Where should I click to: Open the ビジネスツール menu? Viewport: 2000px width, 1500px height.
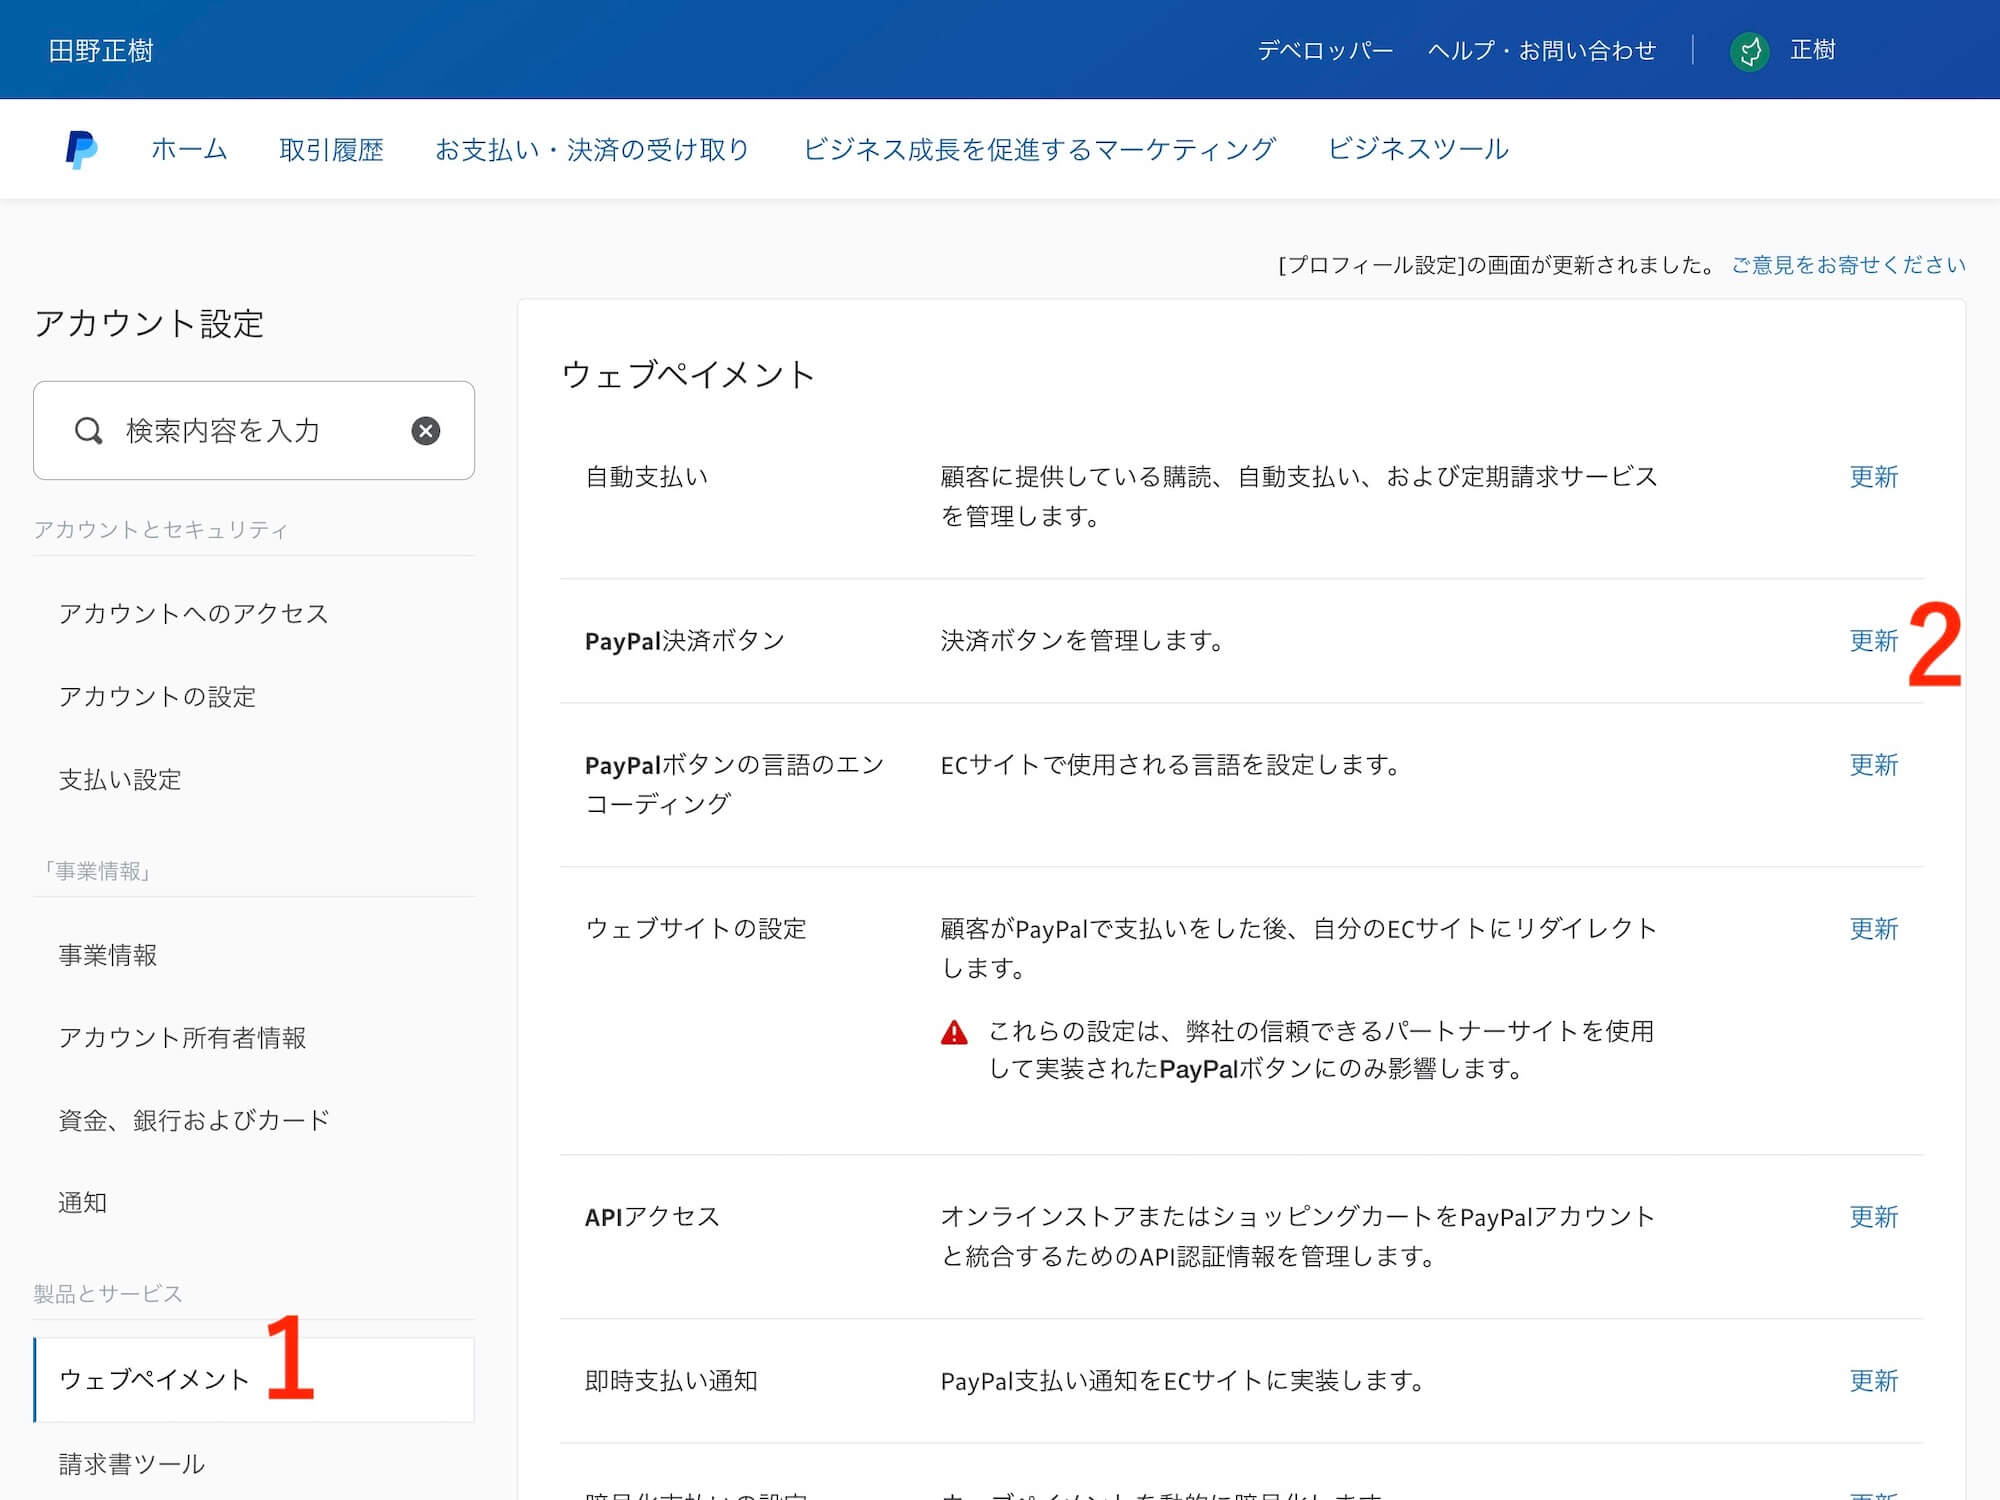point(1418,149)
